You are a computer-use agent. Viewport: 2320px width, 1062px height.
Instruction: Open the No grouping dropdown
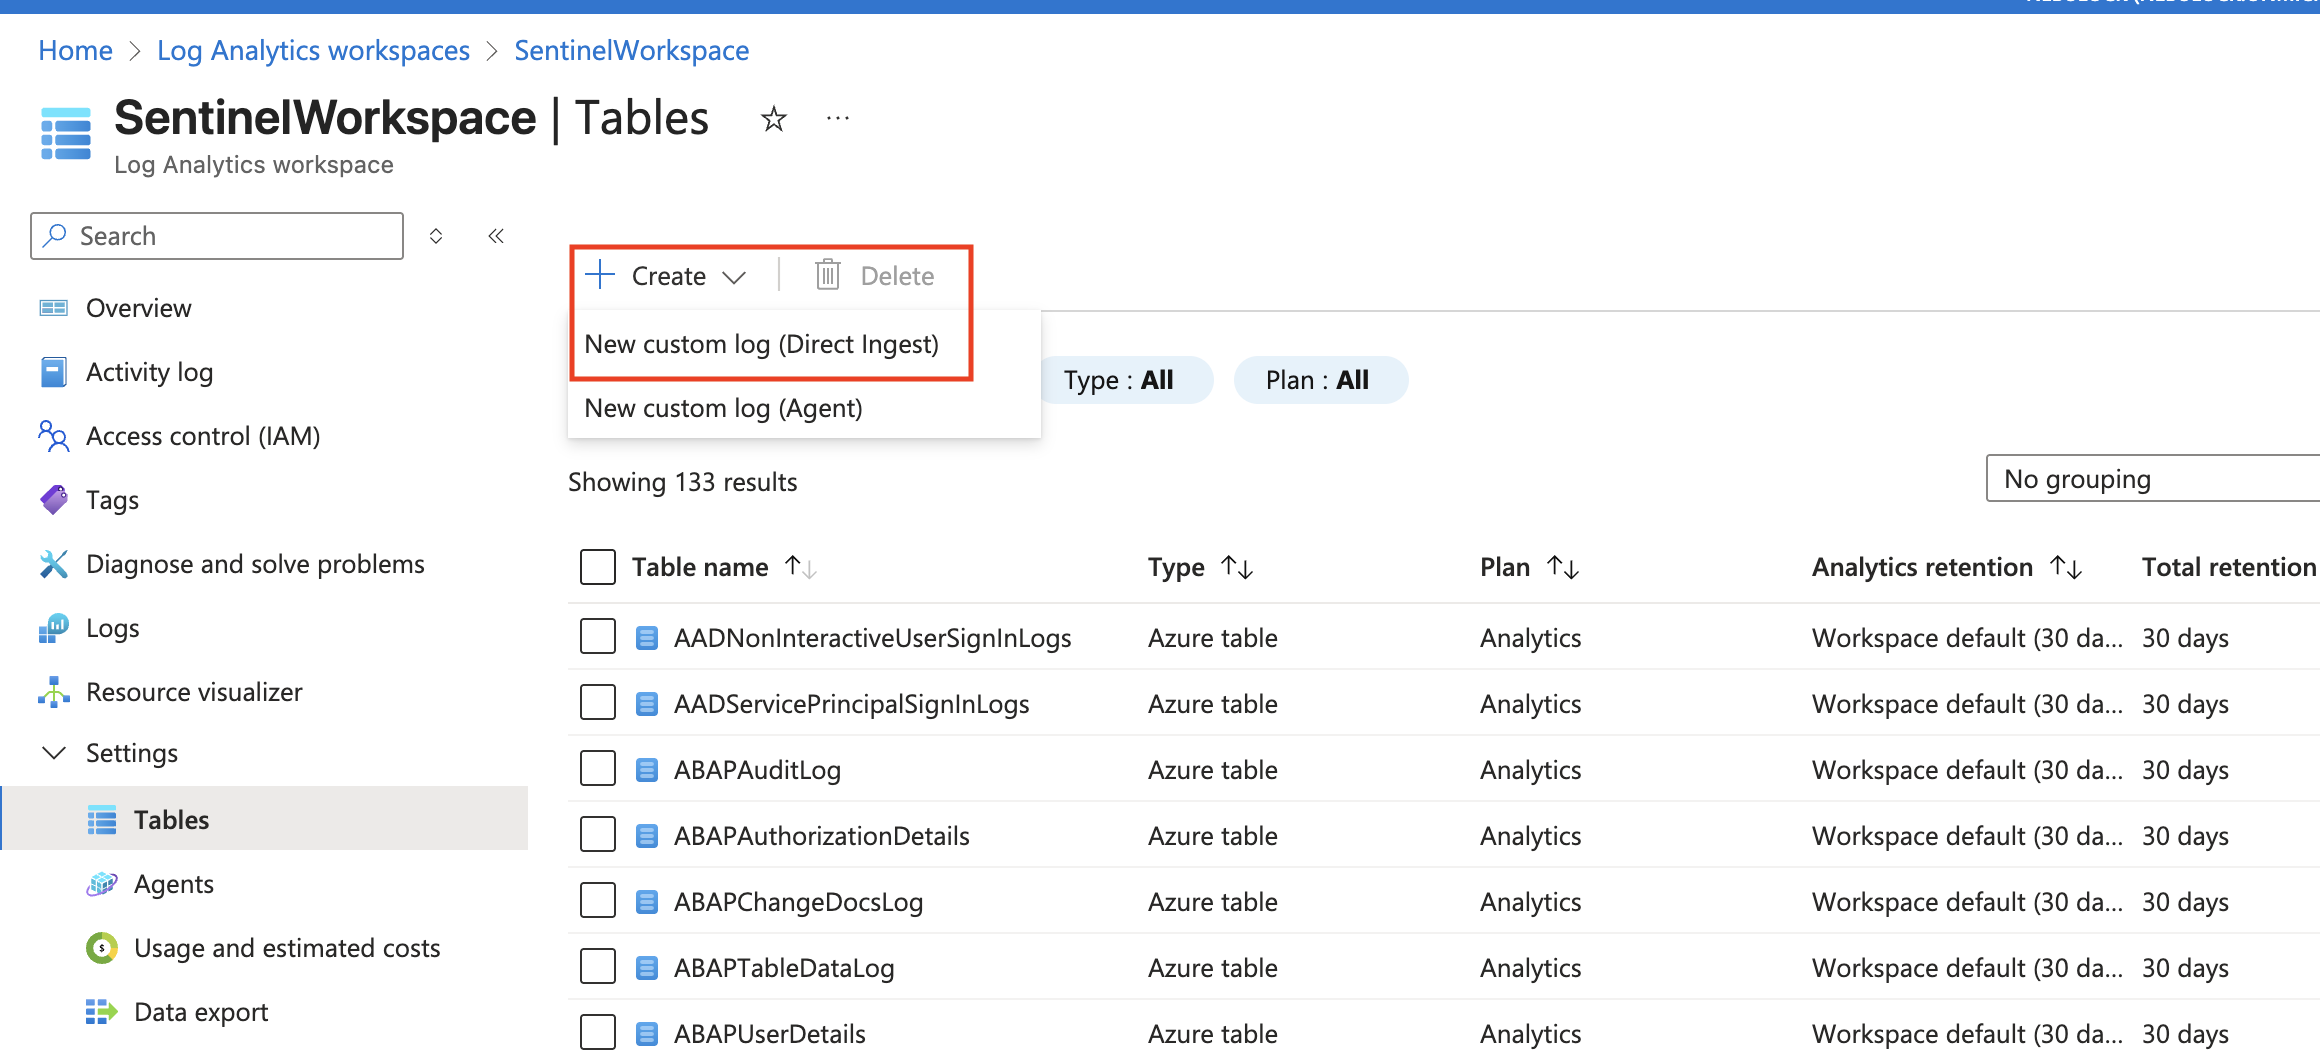click(x=2150, y=479)
